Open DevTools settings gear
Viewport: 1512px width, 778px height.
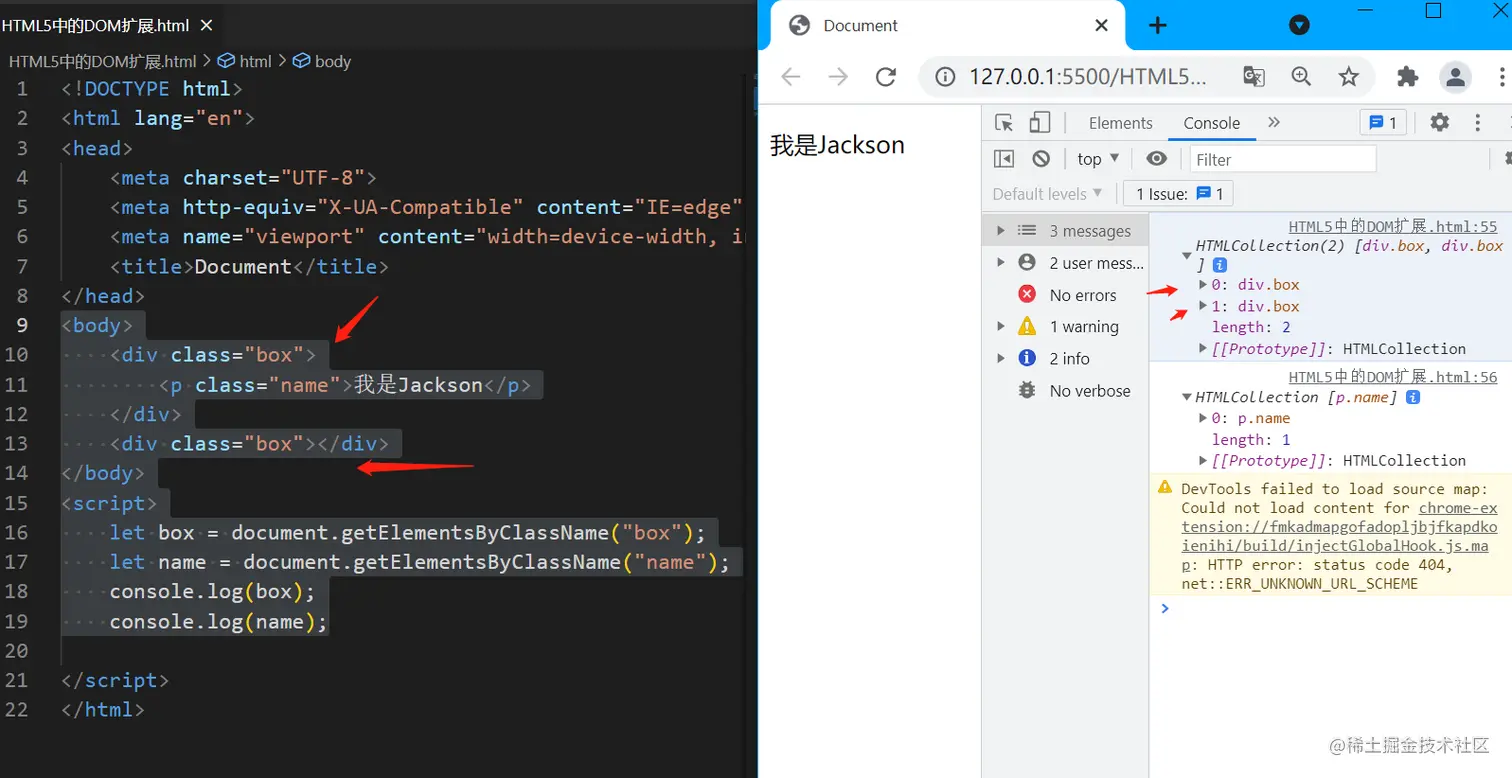(1439, 123)
